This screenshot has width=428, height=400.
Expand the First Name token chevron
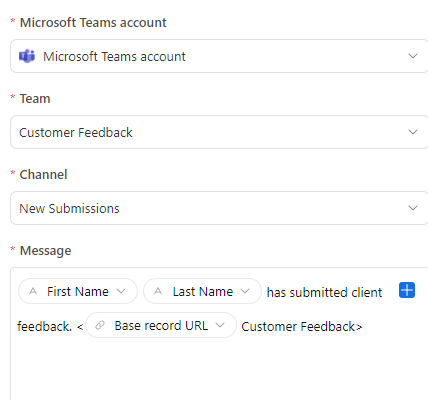point(121,291)
